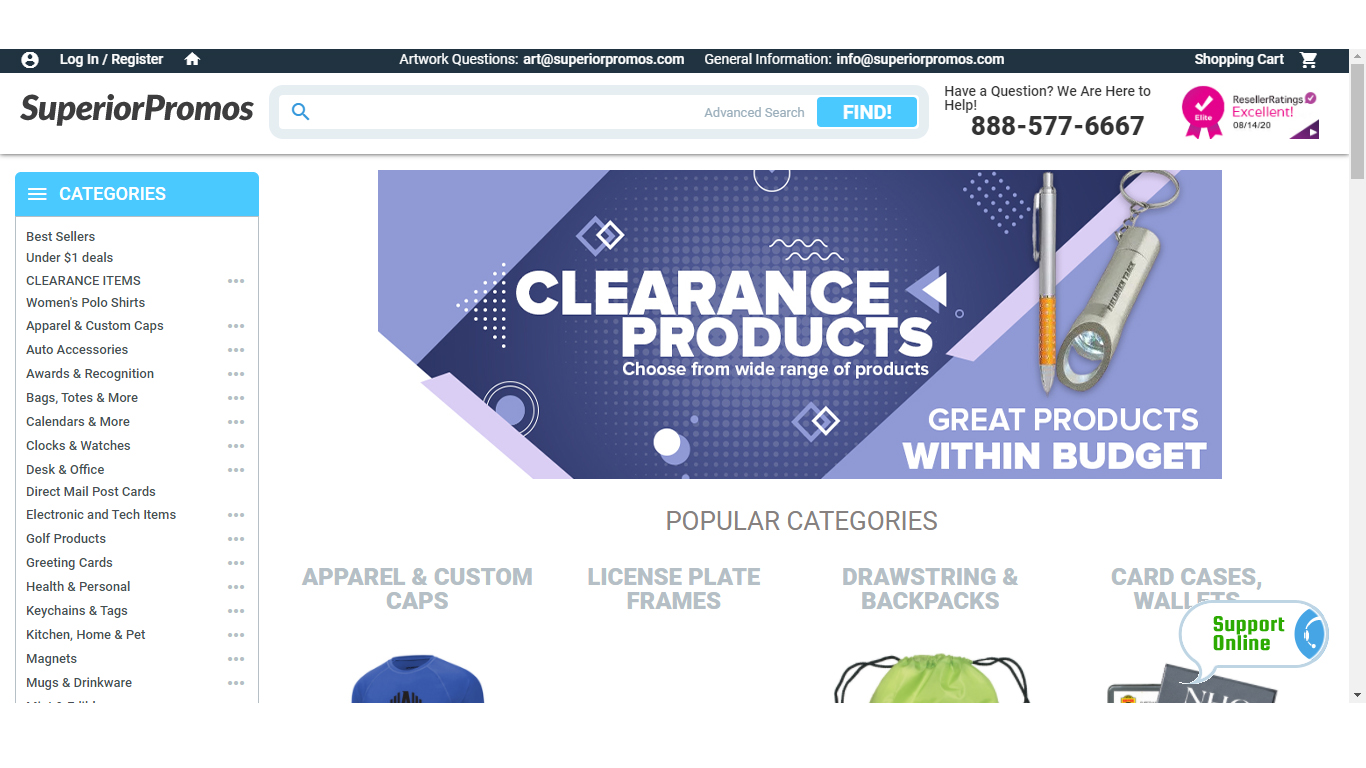1366x768 pixels.
Task: Click the search magnifier icon
Action: [300, 112]
